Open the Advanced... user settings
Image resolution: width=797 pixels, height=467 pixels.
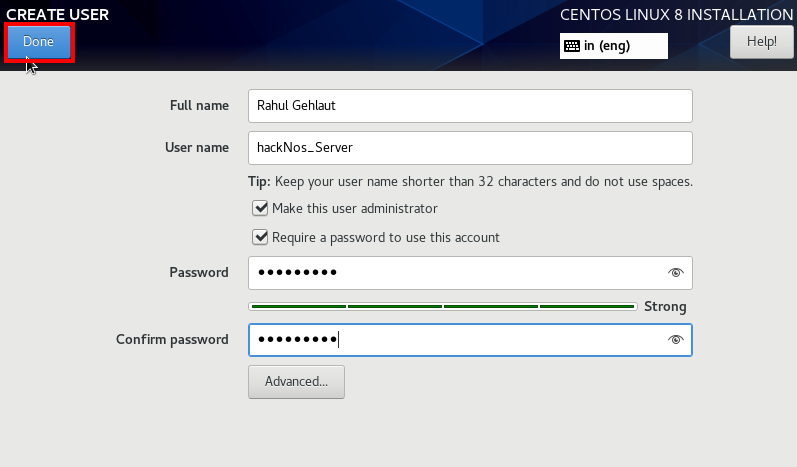point(296,382)
